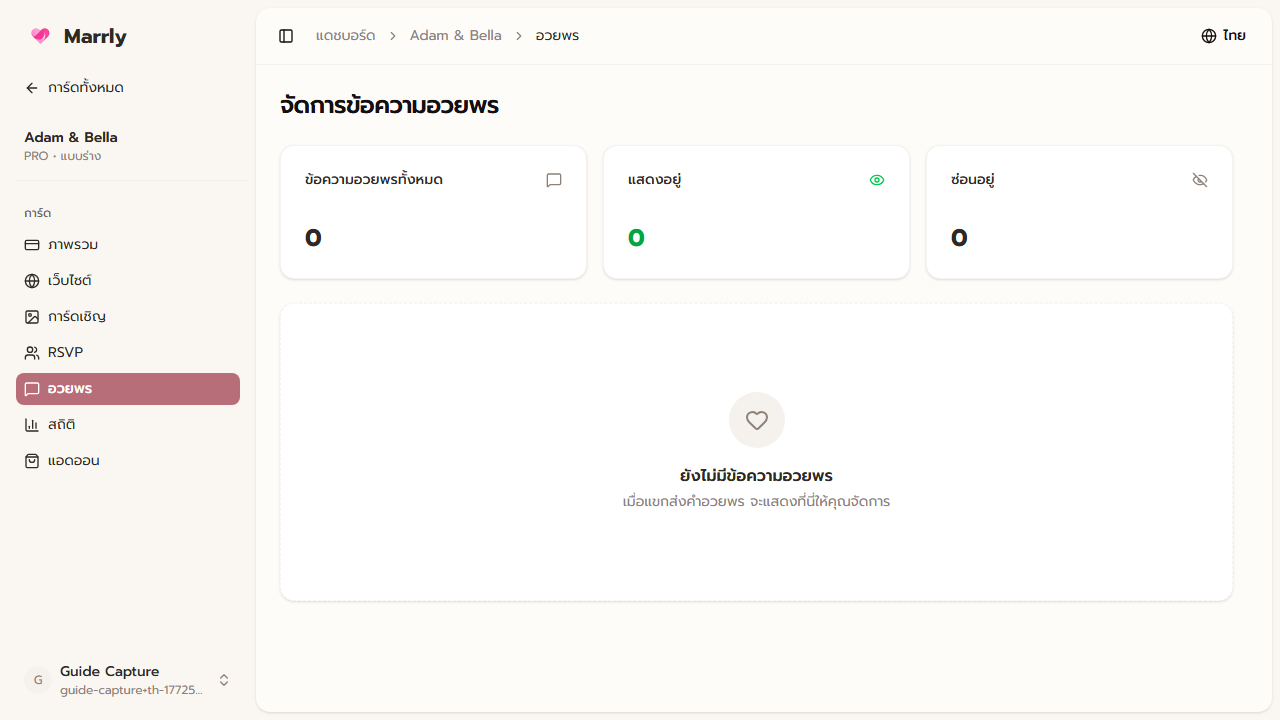Click the แดชบอร์ด breadcrumb link
Image resolution: width=1280 pixels, height=720 pixels.
345,36
